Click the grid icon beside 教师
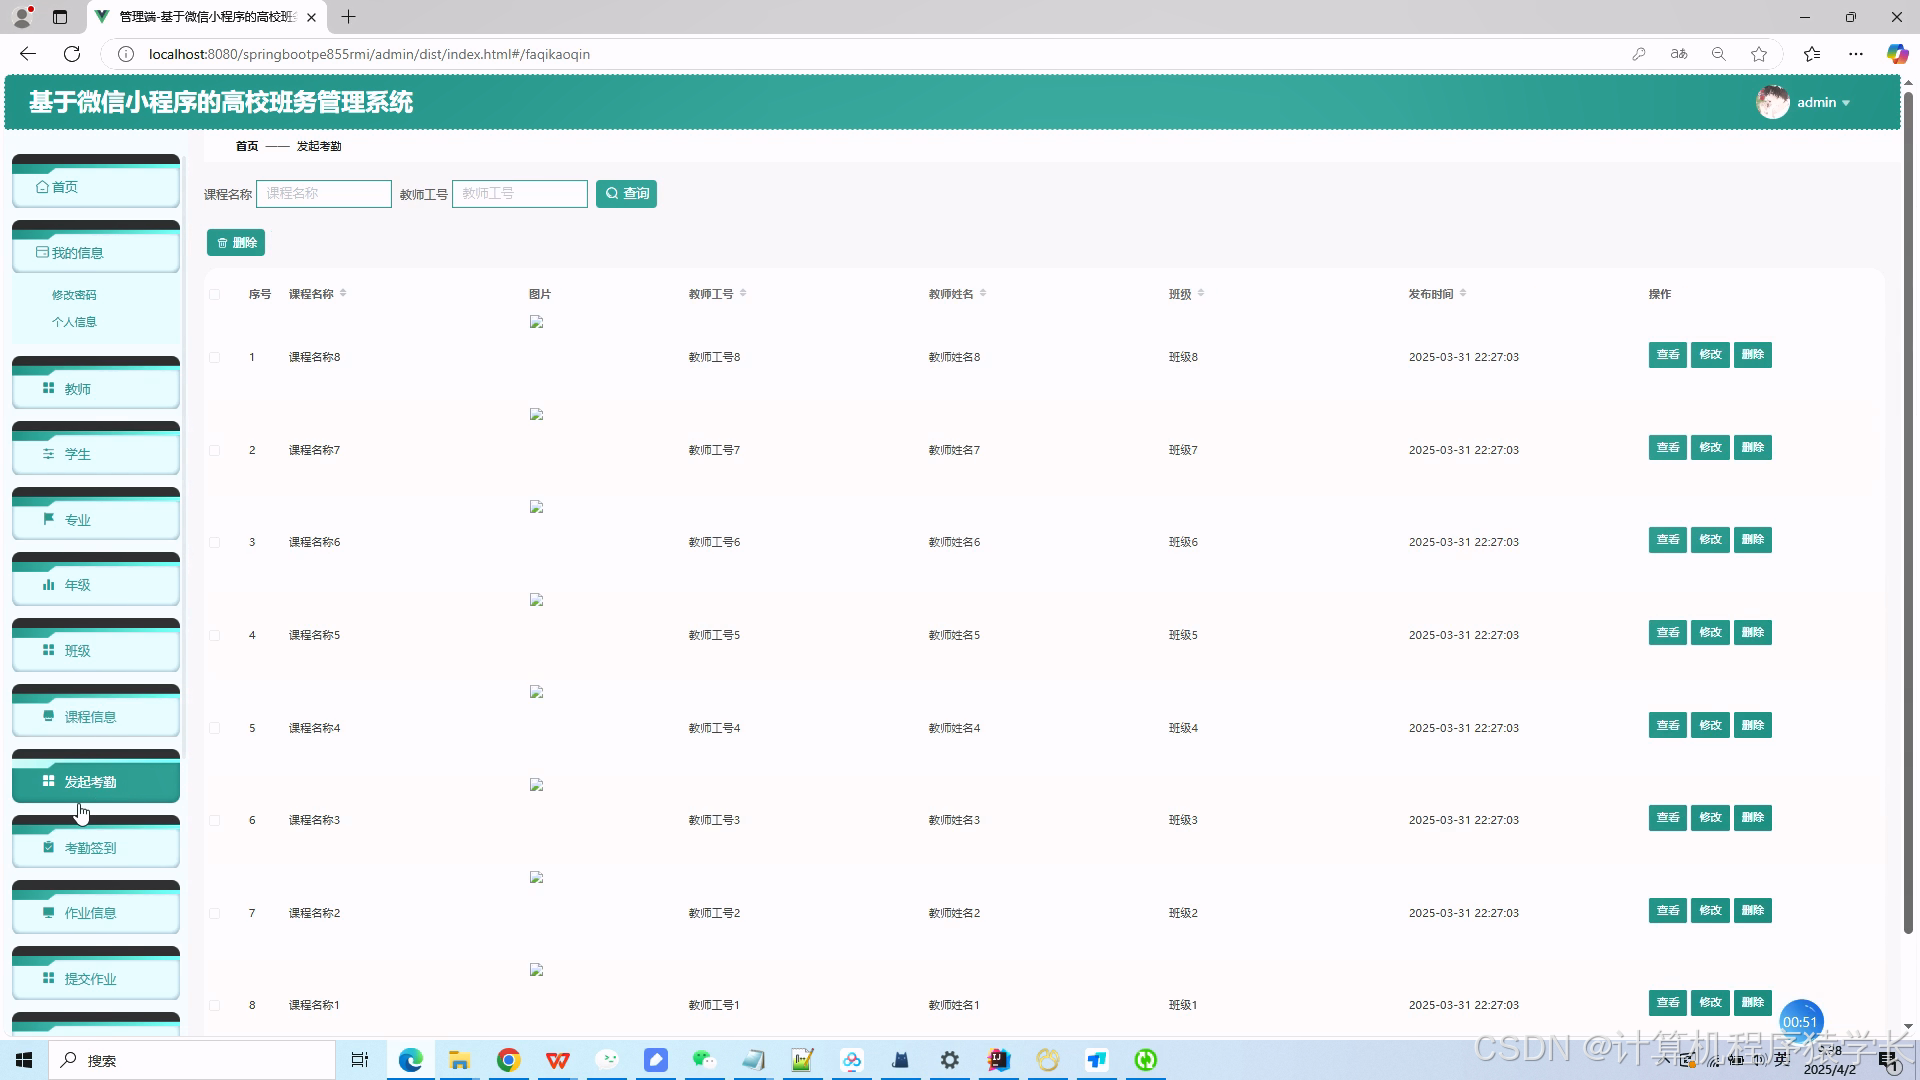This screenshot has height=1080, width=1920. pos(48,388)
